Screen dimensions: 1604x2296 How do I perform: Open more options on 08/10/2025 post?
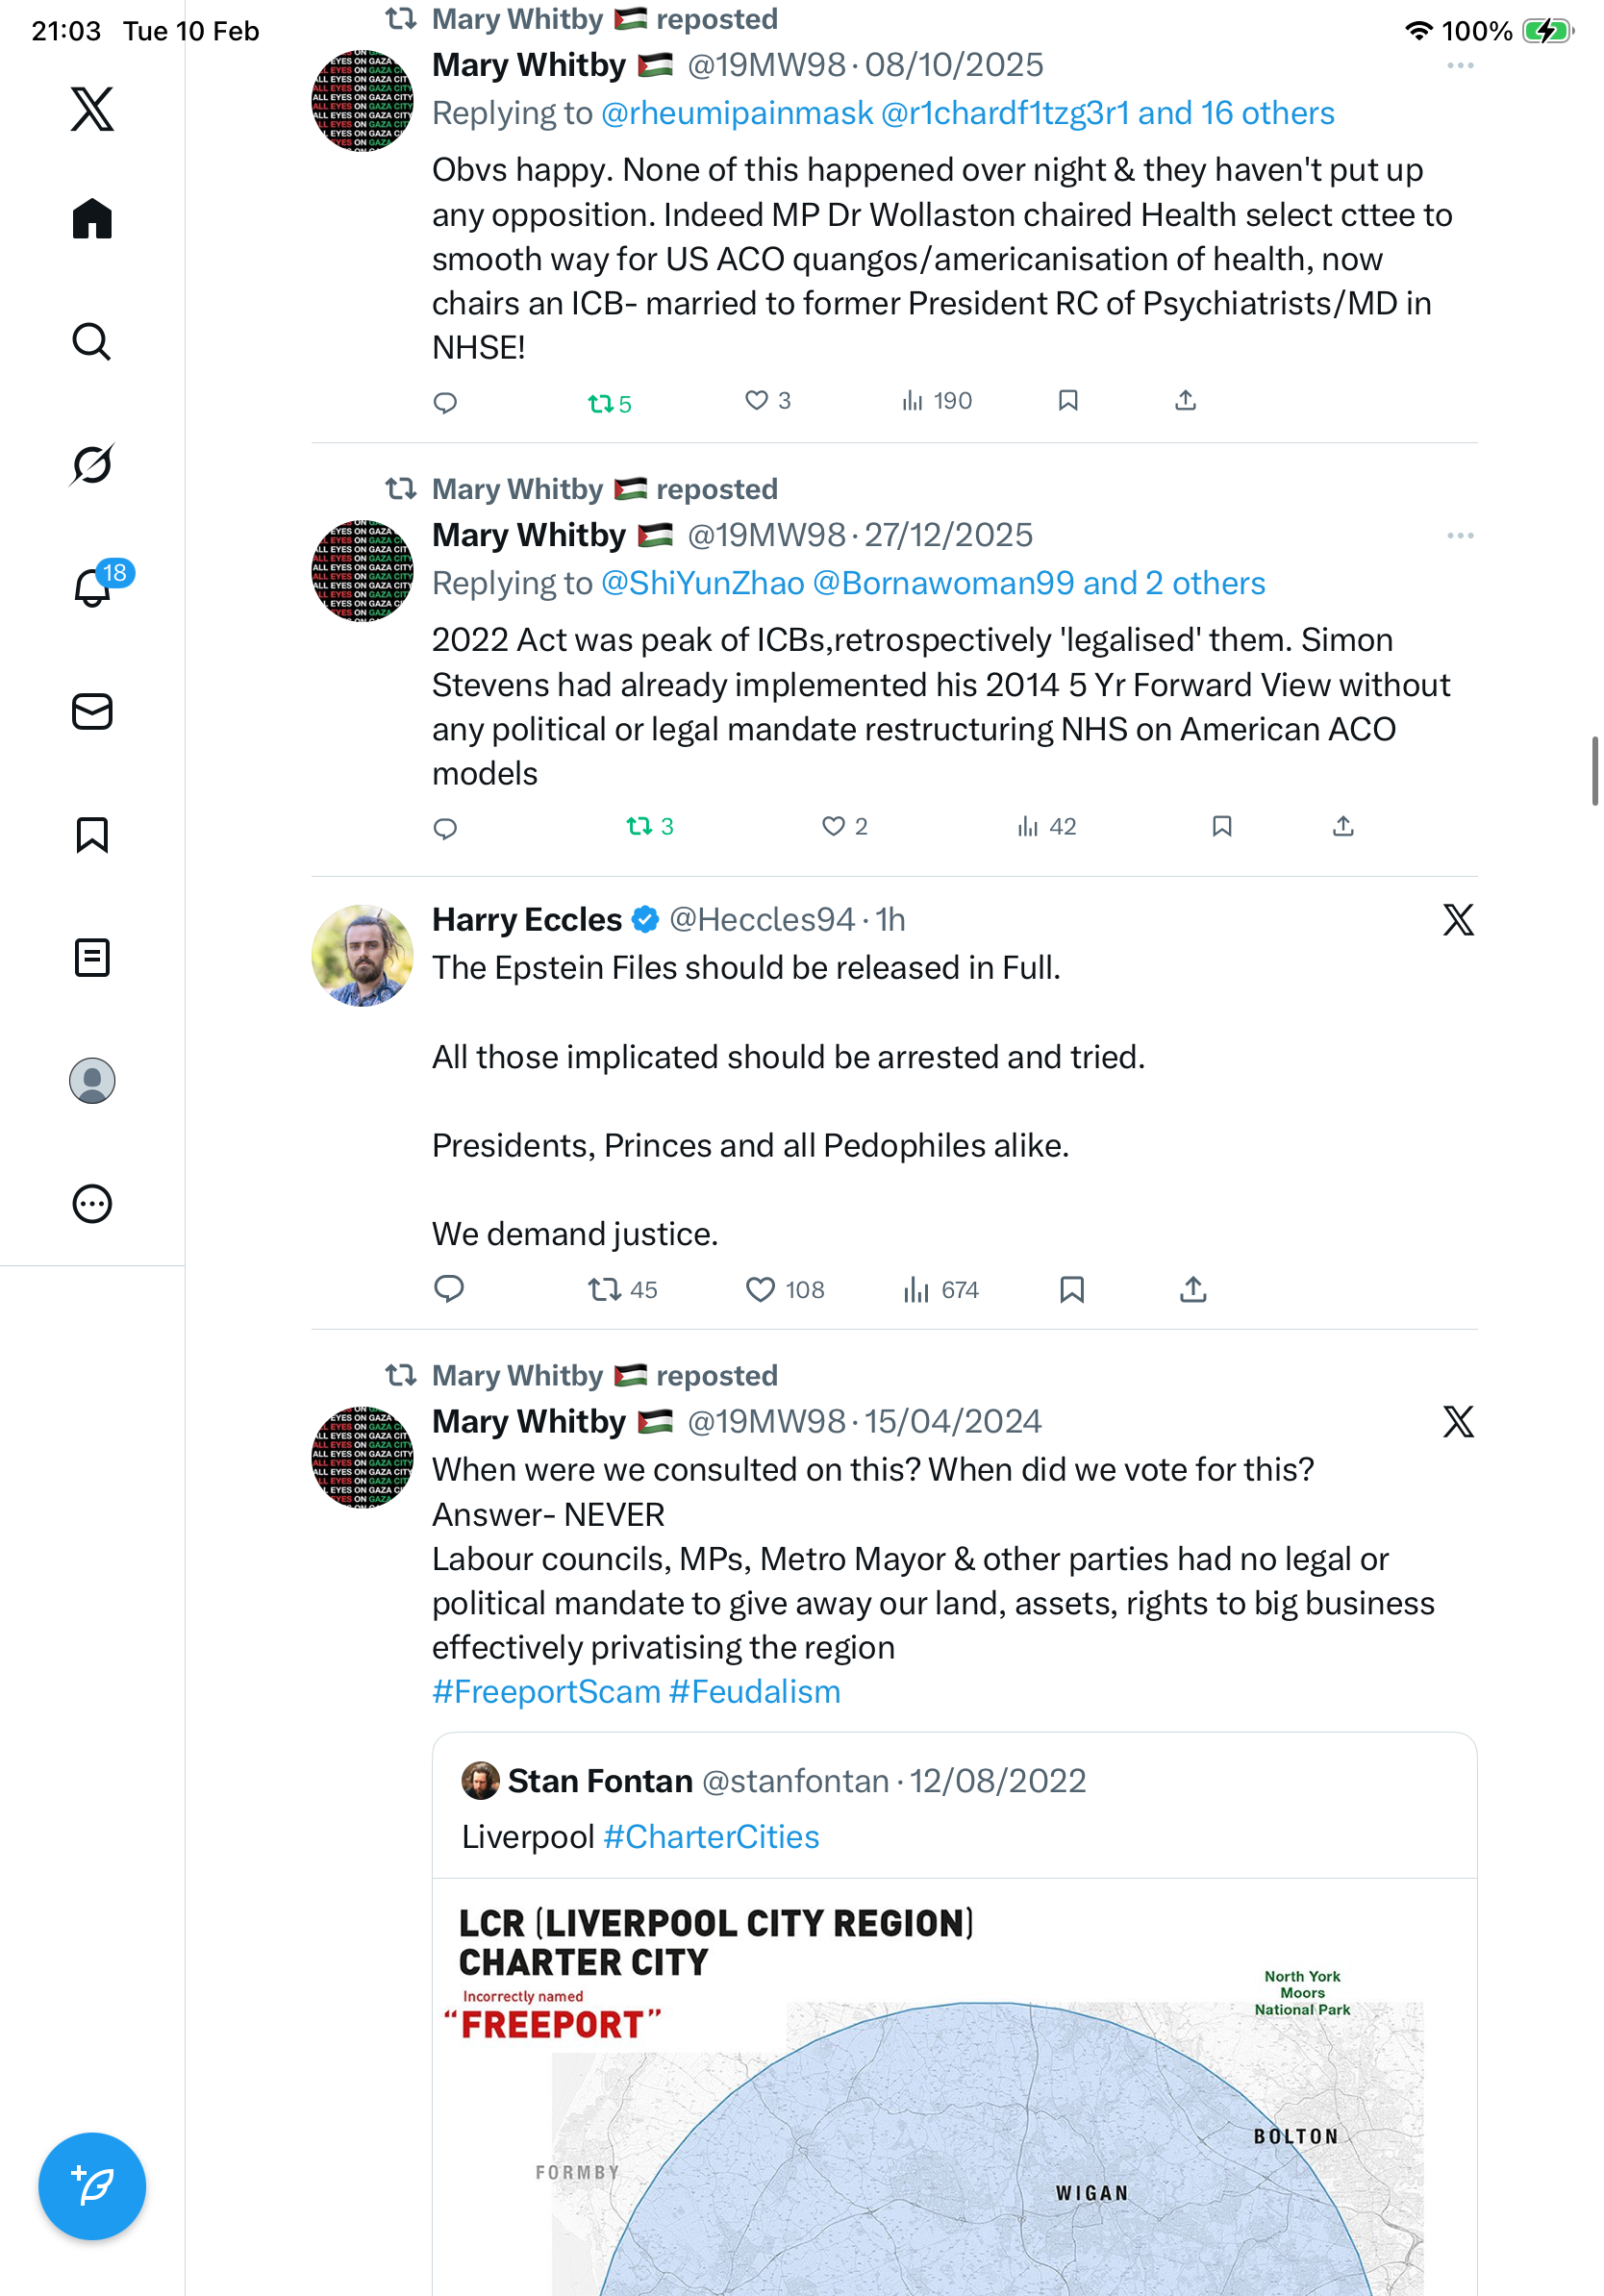point(1460,66)
